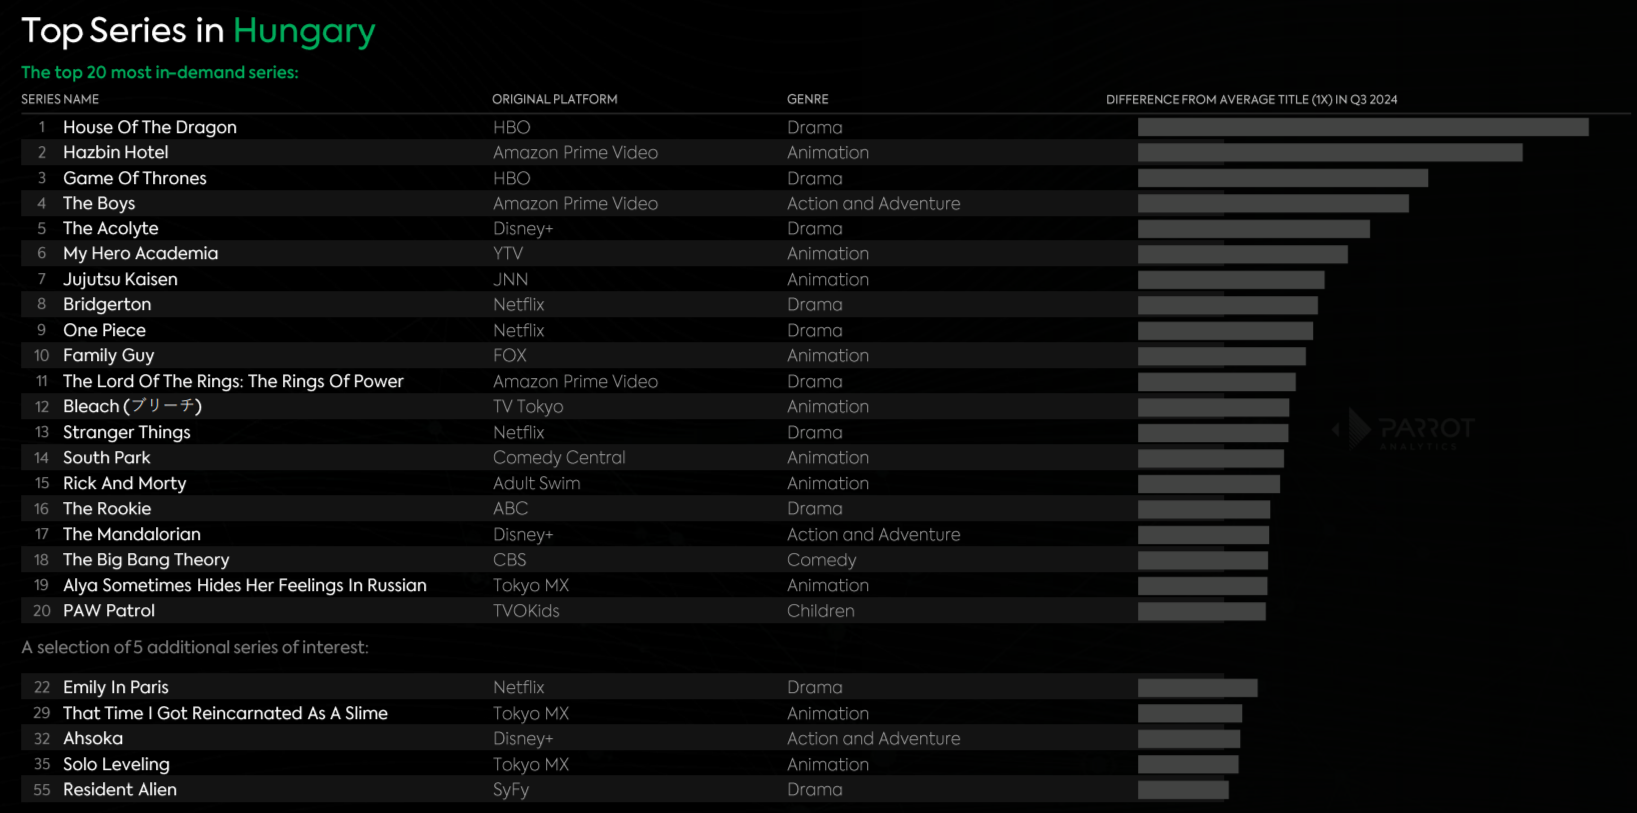Select the 'Hazbin Hotel' series row title
1637x813 pixels.
coord(115,152)
